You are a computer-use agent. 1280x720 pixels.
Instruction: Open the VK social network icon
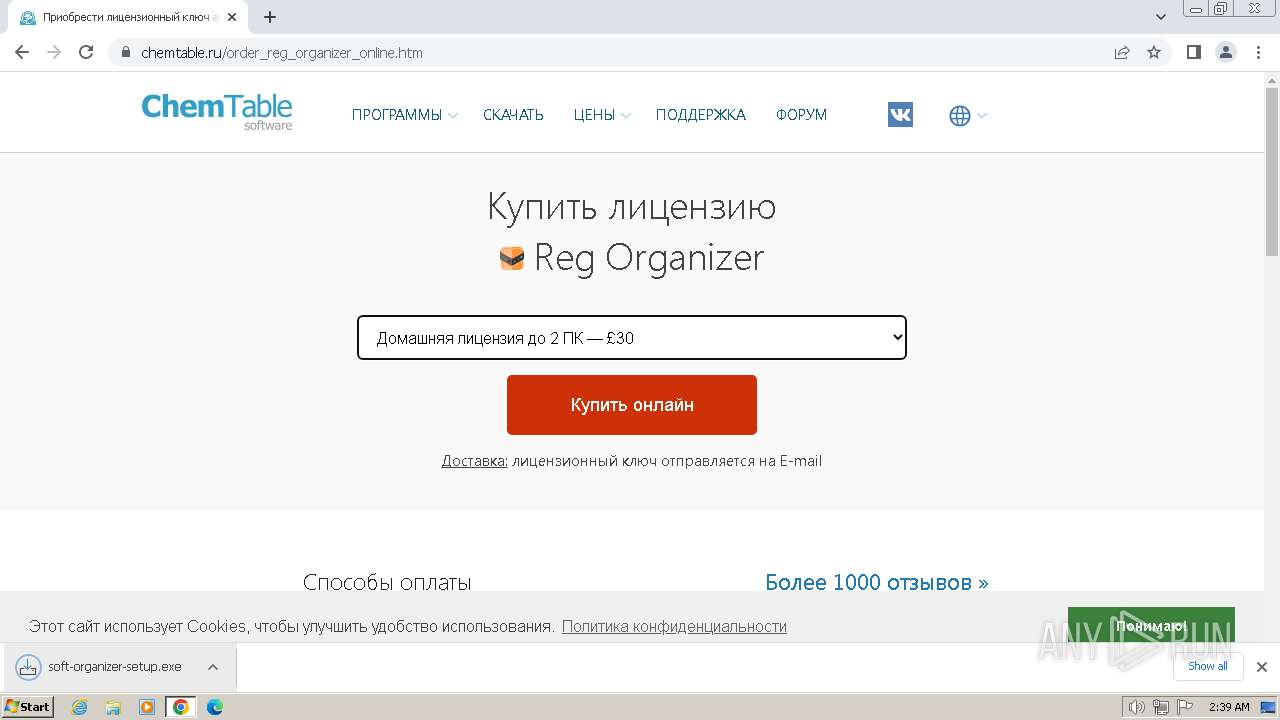point(900,115)
